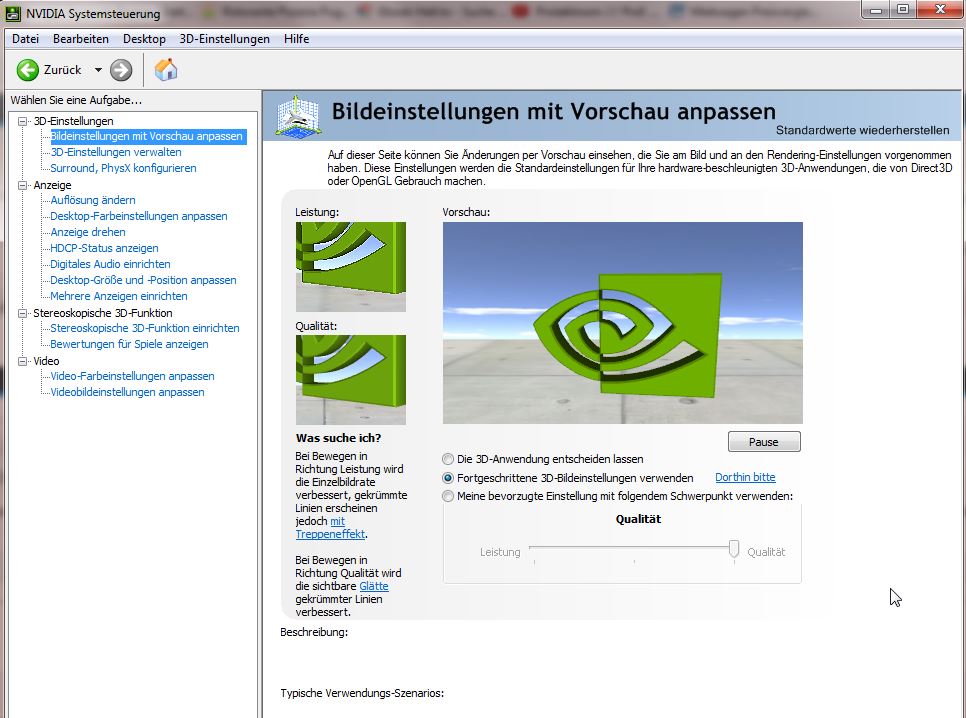
Task: Select 'Die 3D-Anwendung entscheiden lassen' option
Action: pos(448,459)
